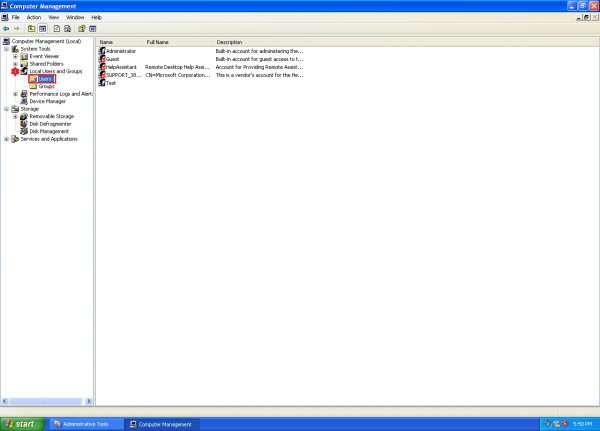This screenshot has height=431, width=600.
Task: Click the Computer Management taskbar button
Action: coord(162,424)
